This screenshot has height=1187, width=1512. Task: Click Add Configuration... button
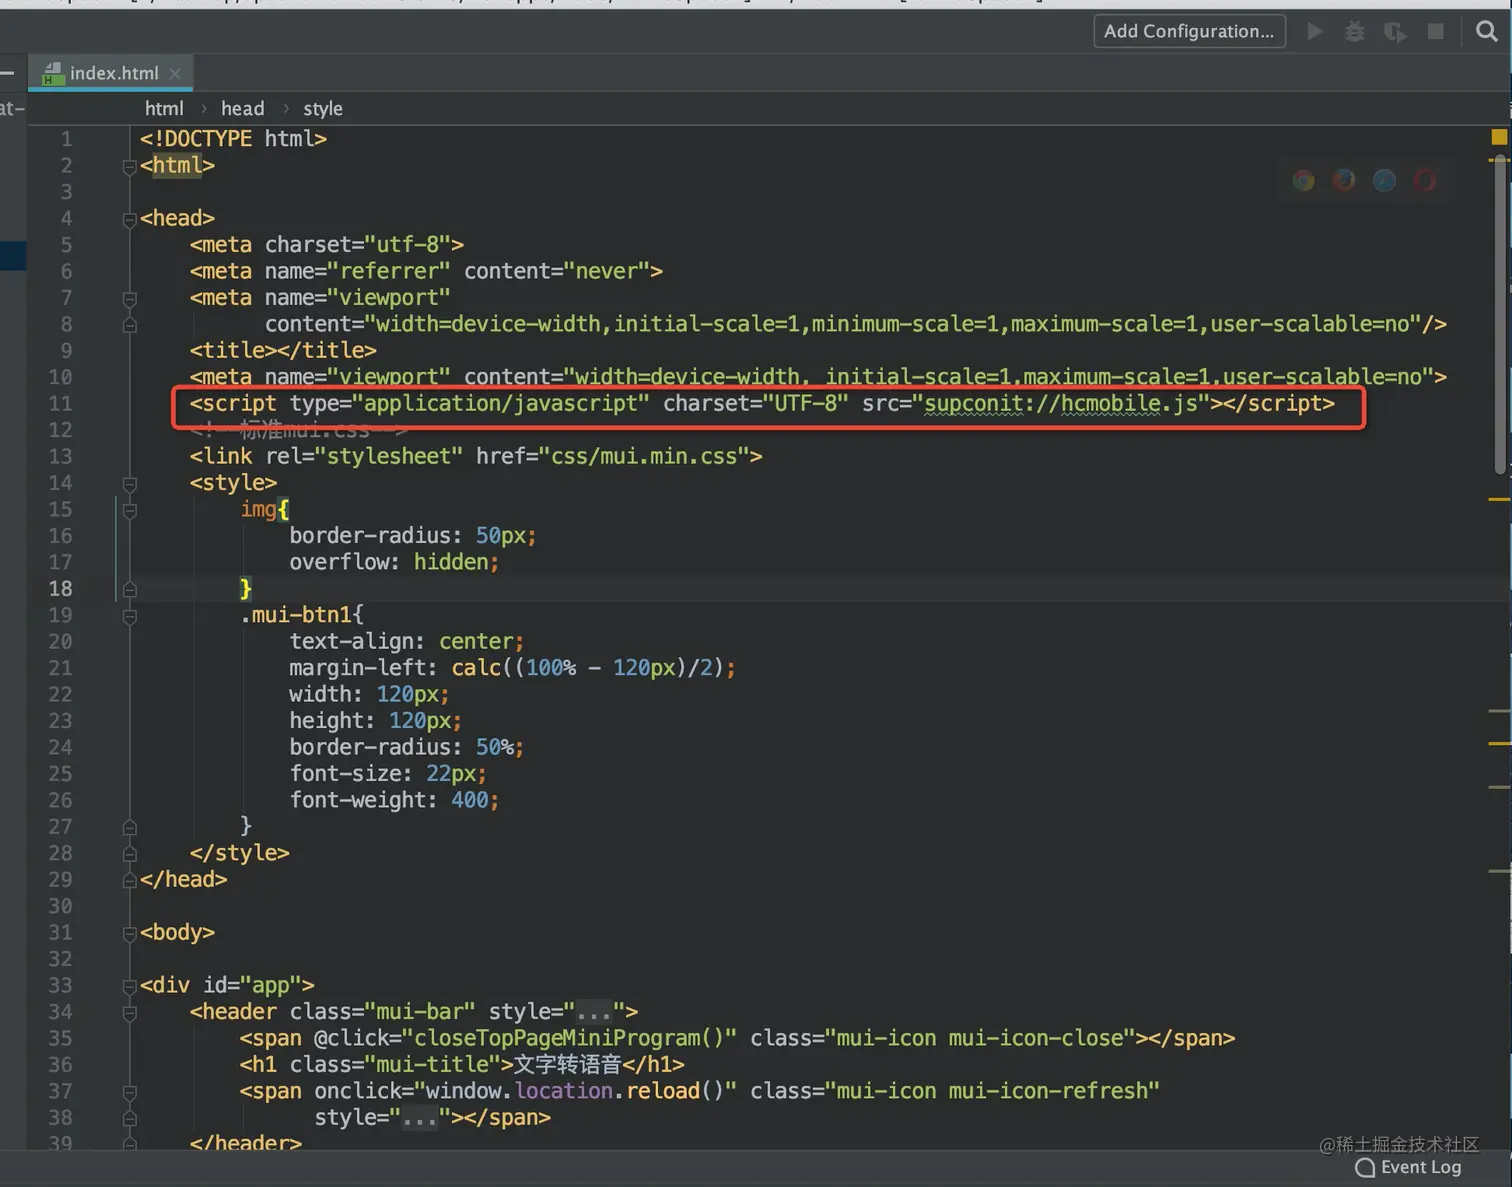pyautogui.click(x=1189, y=31)
